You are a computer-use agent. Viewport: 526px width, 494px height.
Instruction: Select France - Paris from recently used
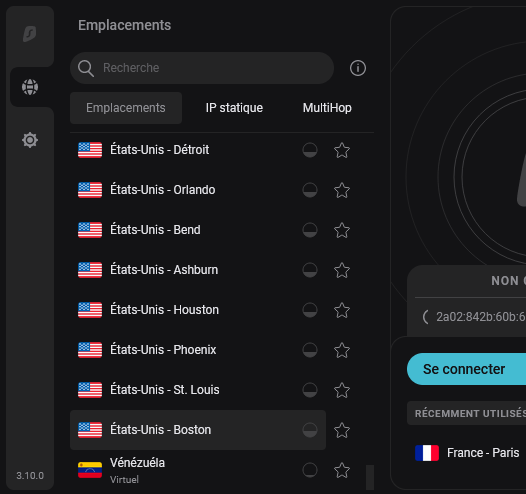pos(470,453)
